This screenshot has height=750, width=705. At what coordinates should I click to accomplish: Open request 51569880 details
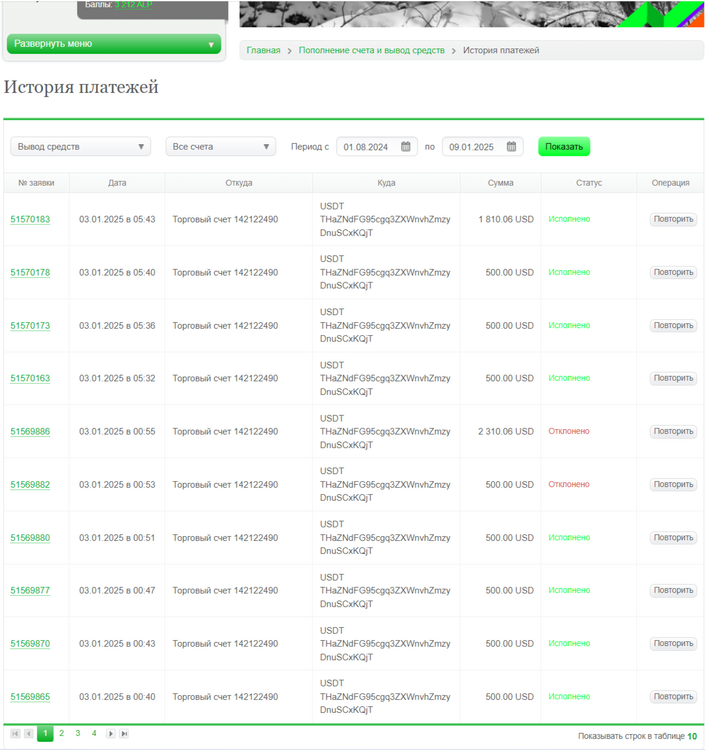pos(30,538)
